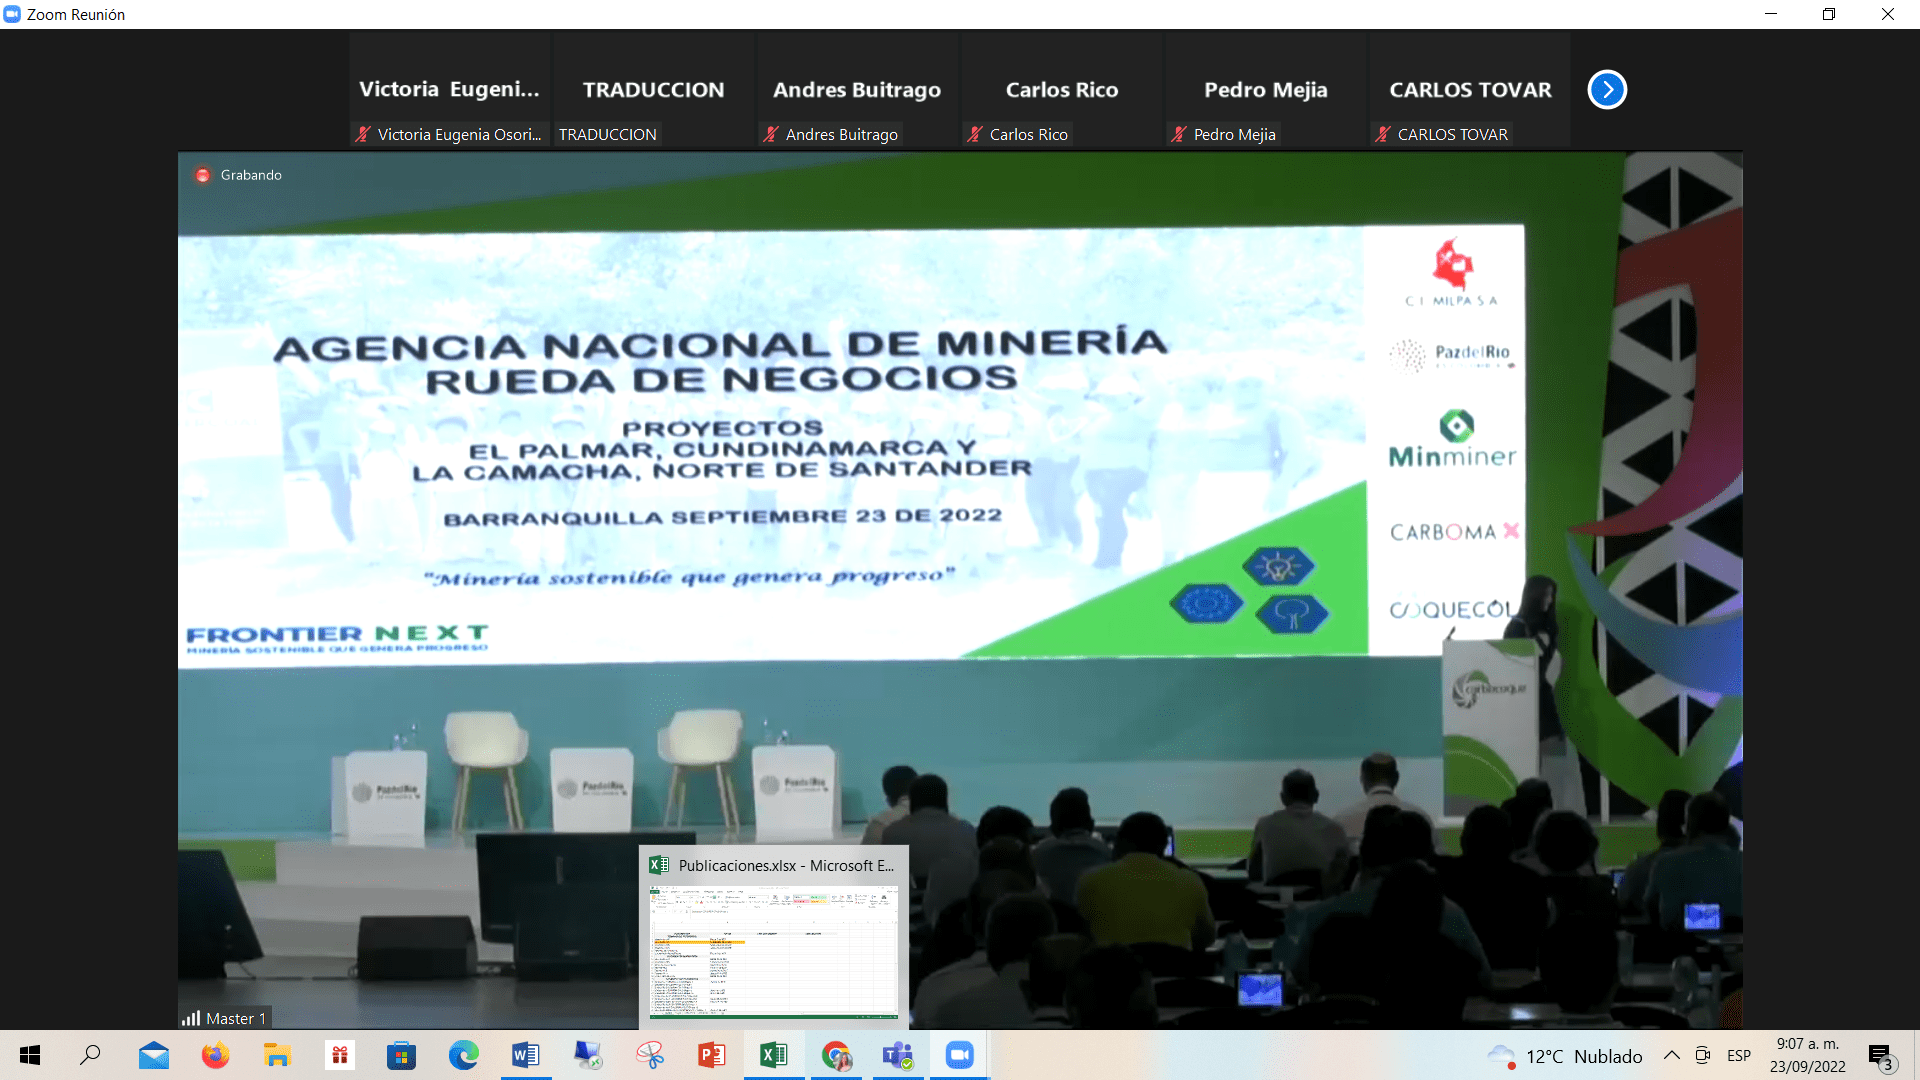1920x1080 pixels.
Task: Select the TRADUCCION participant tile
Action: pyautogui.click(x=654, y=90)
